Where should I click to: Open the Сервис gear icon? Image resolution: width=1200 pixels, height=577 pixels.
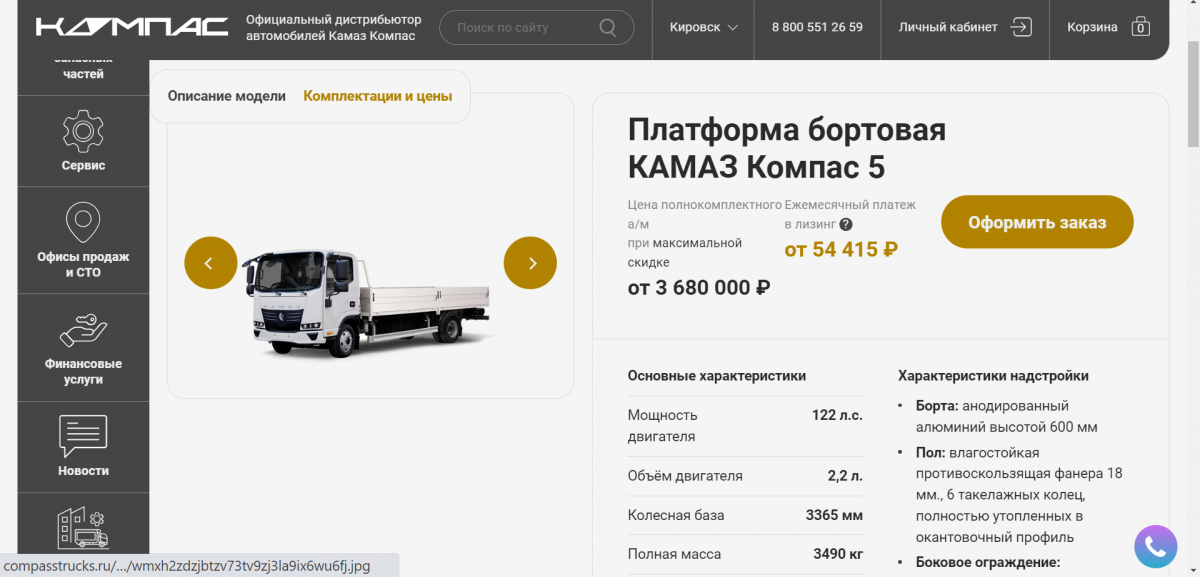pyautogui.click(x=83, y=131)
